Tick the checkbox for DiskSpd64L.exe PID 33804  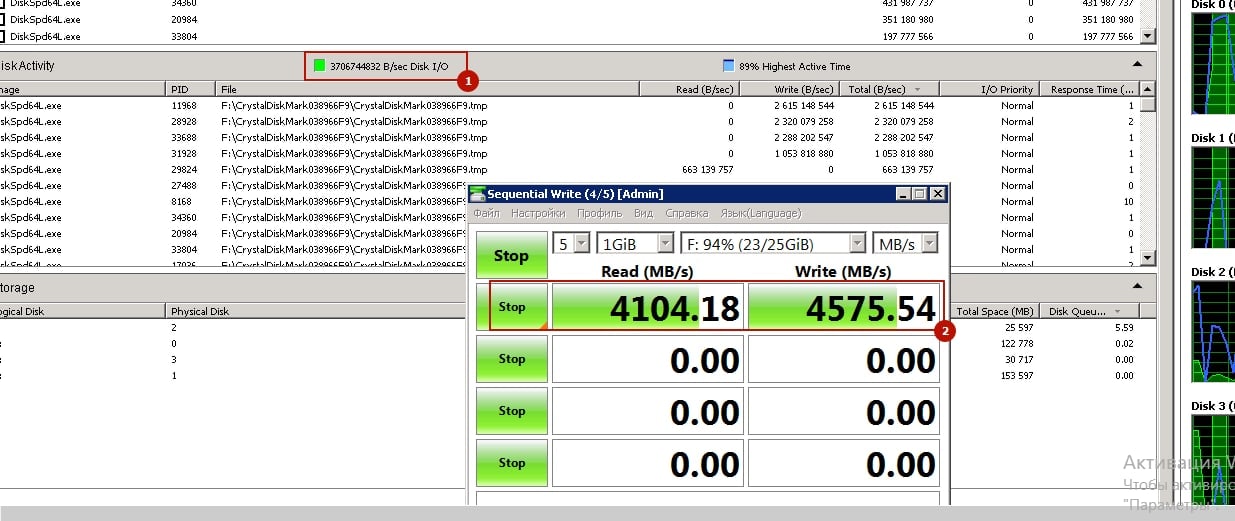pyautogui.click(x=3, y=37)
